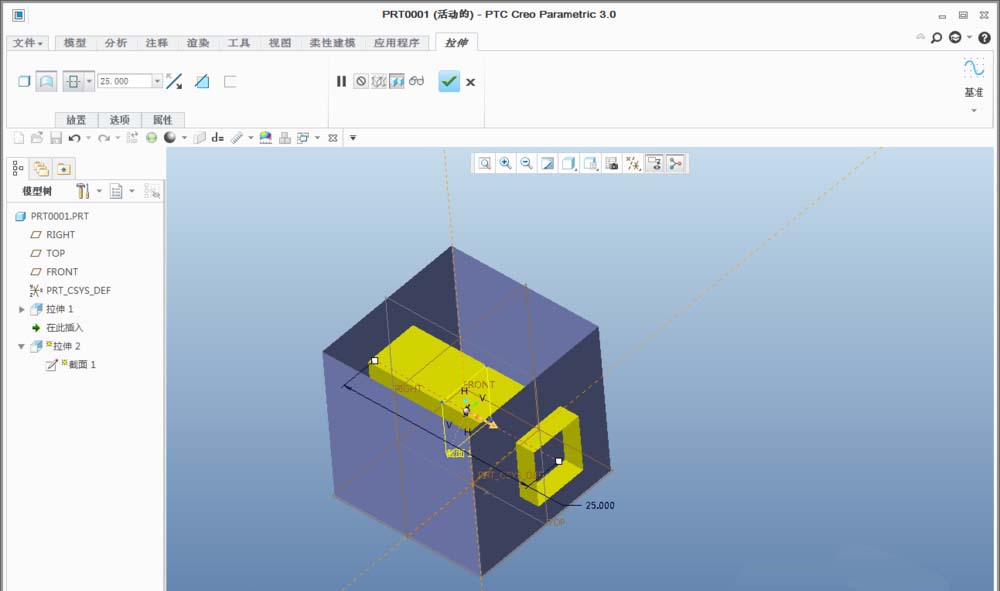This screenshot has height=591, width=1000.
Task: Expand the 基准 datum dropdown arrow
Action: [974, 110]
